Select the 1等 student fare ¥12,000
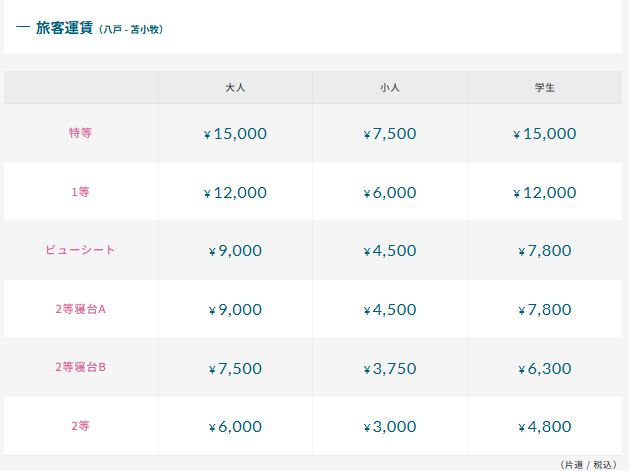This screenshot has height=471, width=629. [x=545, y=193]
